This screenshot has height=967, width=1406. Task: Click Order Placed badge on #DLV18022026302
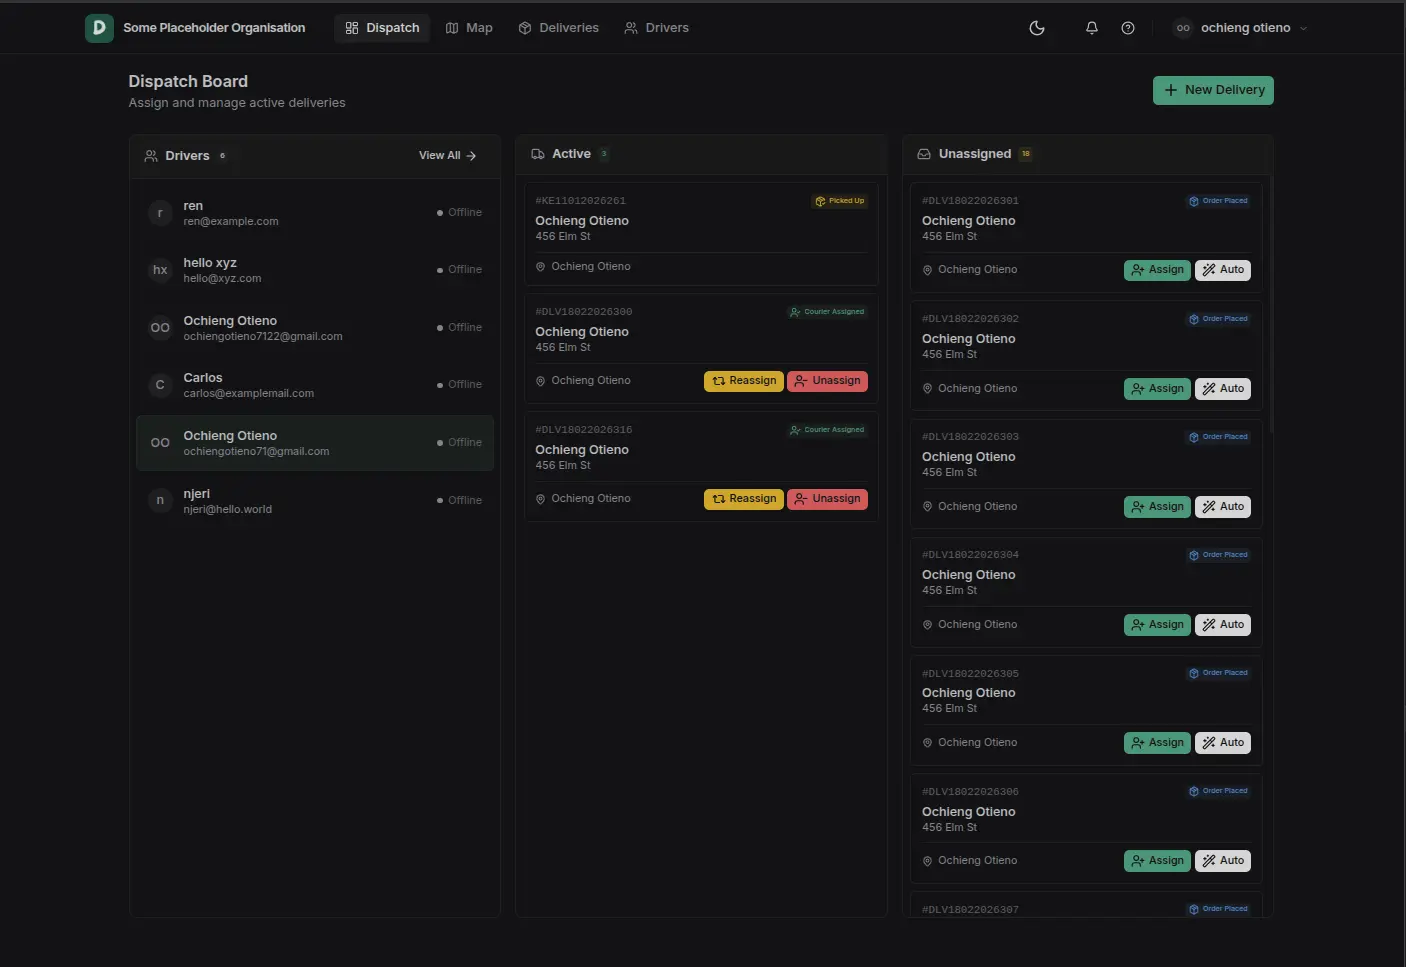(1218, 319)
